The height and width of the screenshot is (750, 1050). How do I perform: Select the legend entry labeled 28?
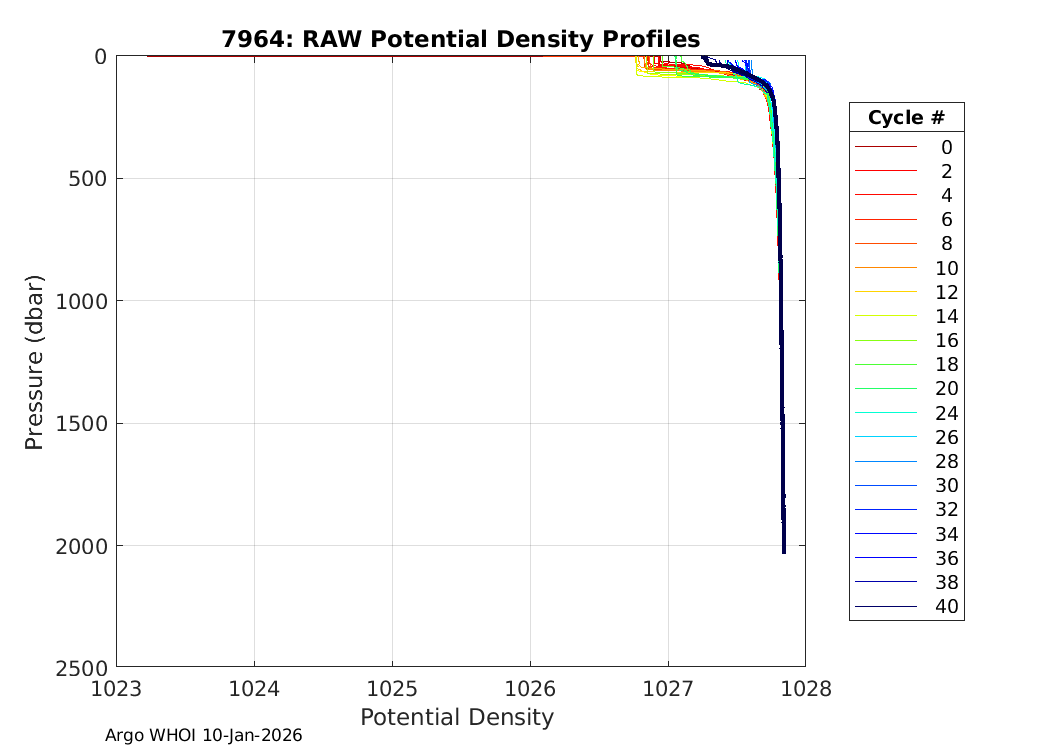pos(946,461)
